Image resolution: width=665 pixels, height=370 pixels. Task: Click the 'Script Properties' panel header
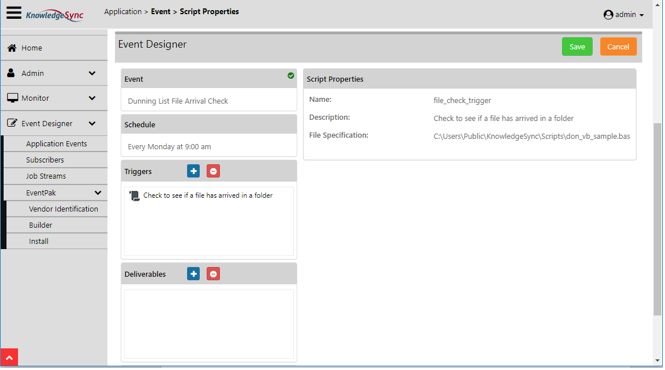469,79
